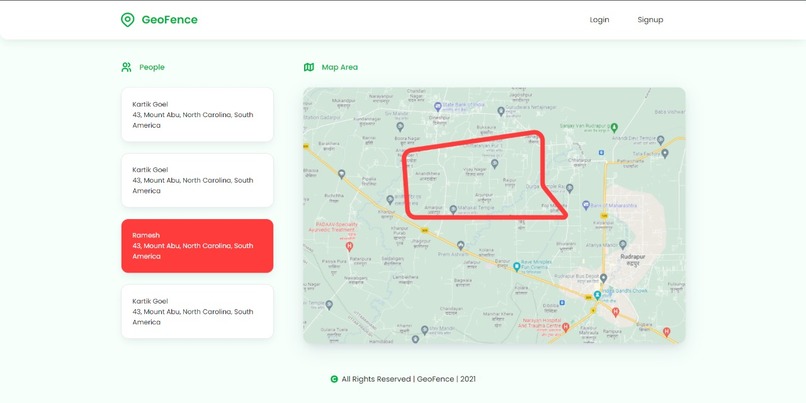Click the Bank of Maharashtra pin

point(585,205)
